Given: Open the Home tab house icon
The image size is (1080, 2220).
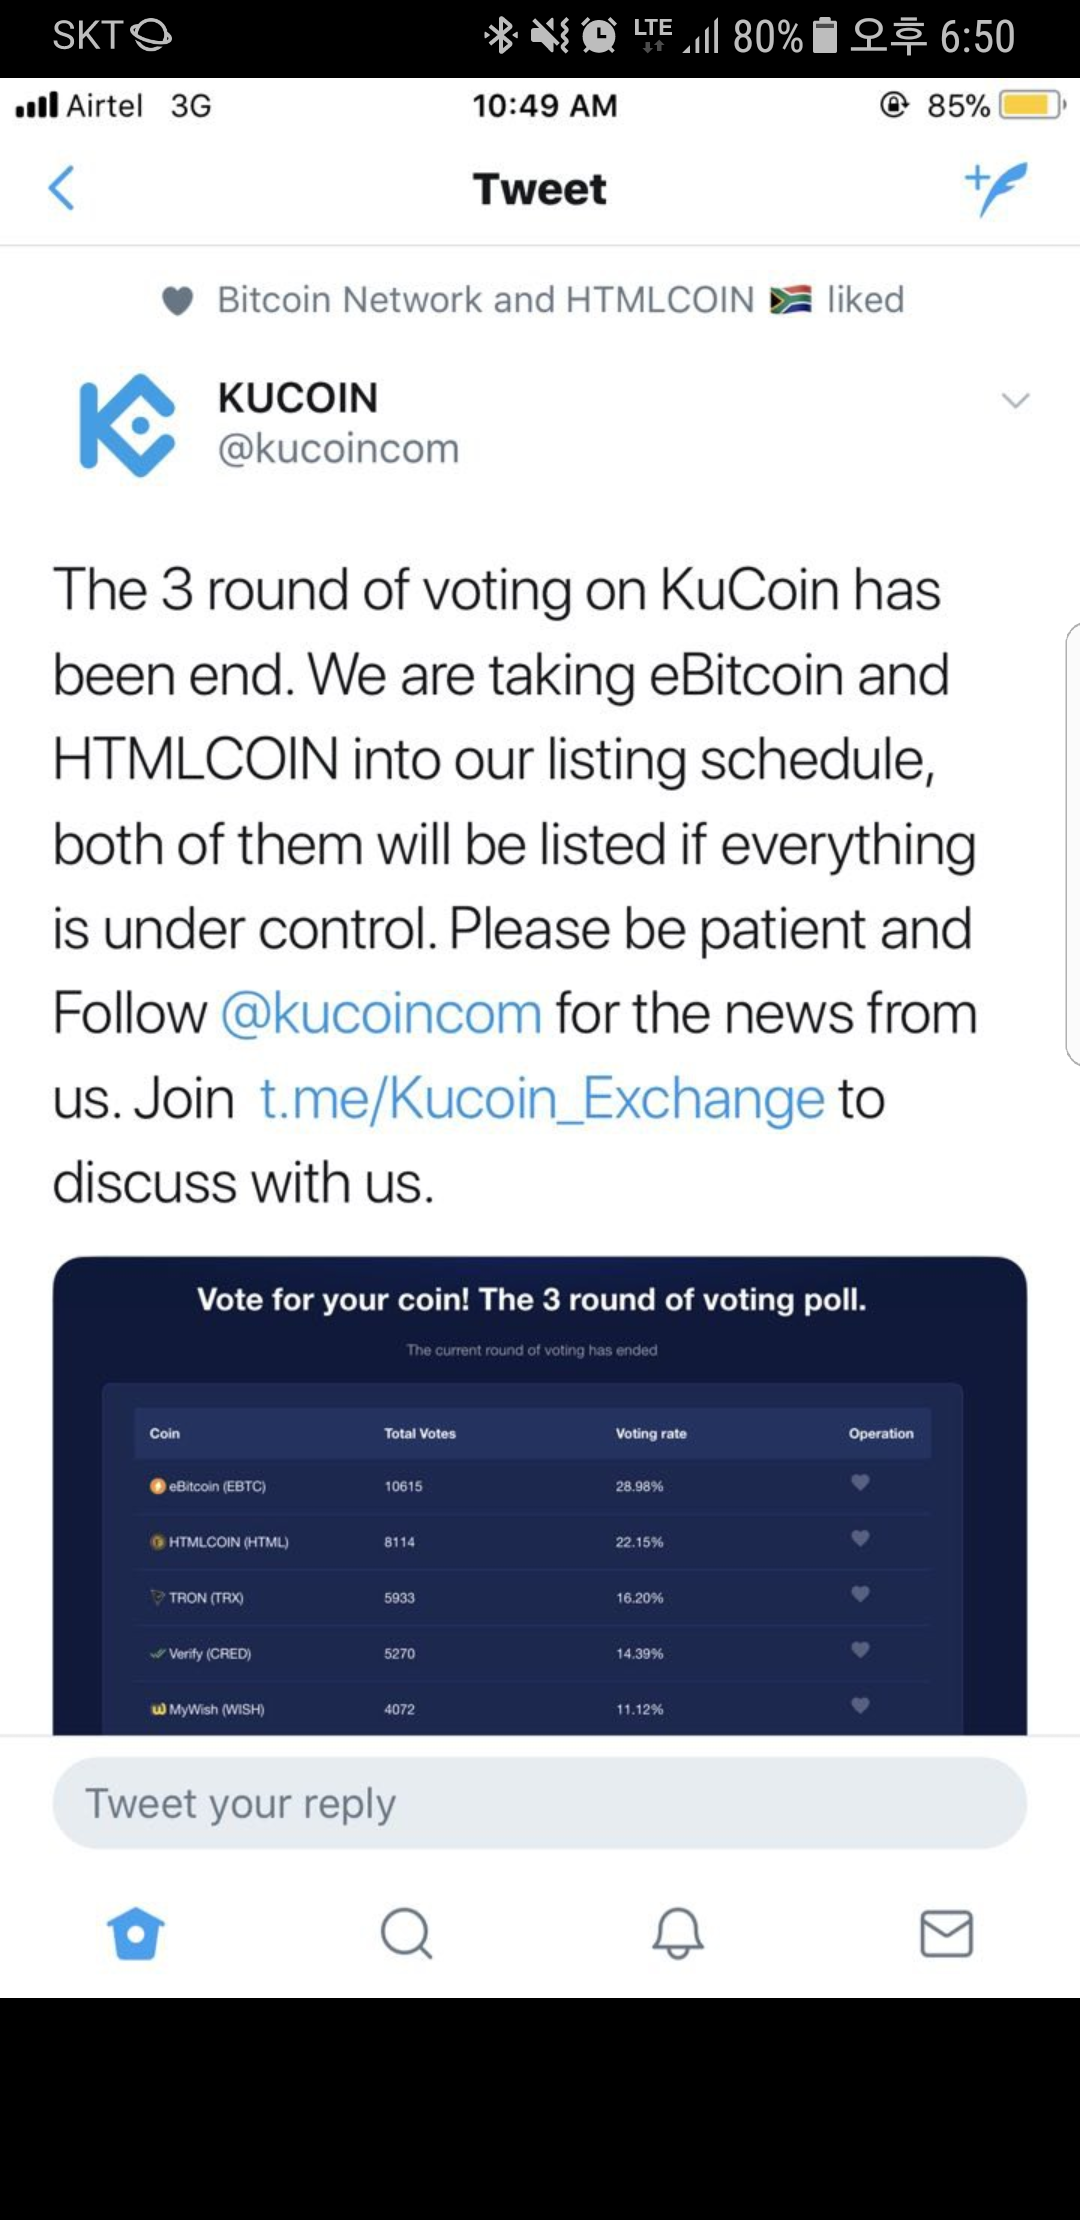Looking at the screenshot, I should (x=135, y=1933).
